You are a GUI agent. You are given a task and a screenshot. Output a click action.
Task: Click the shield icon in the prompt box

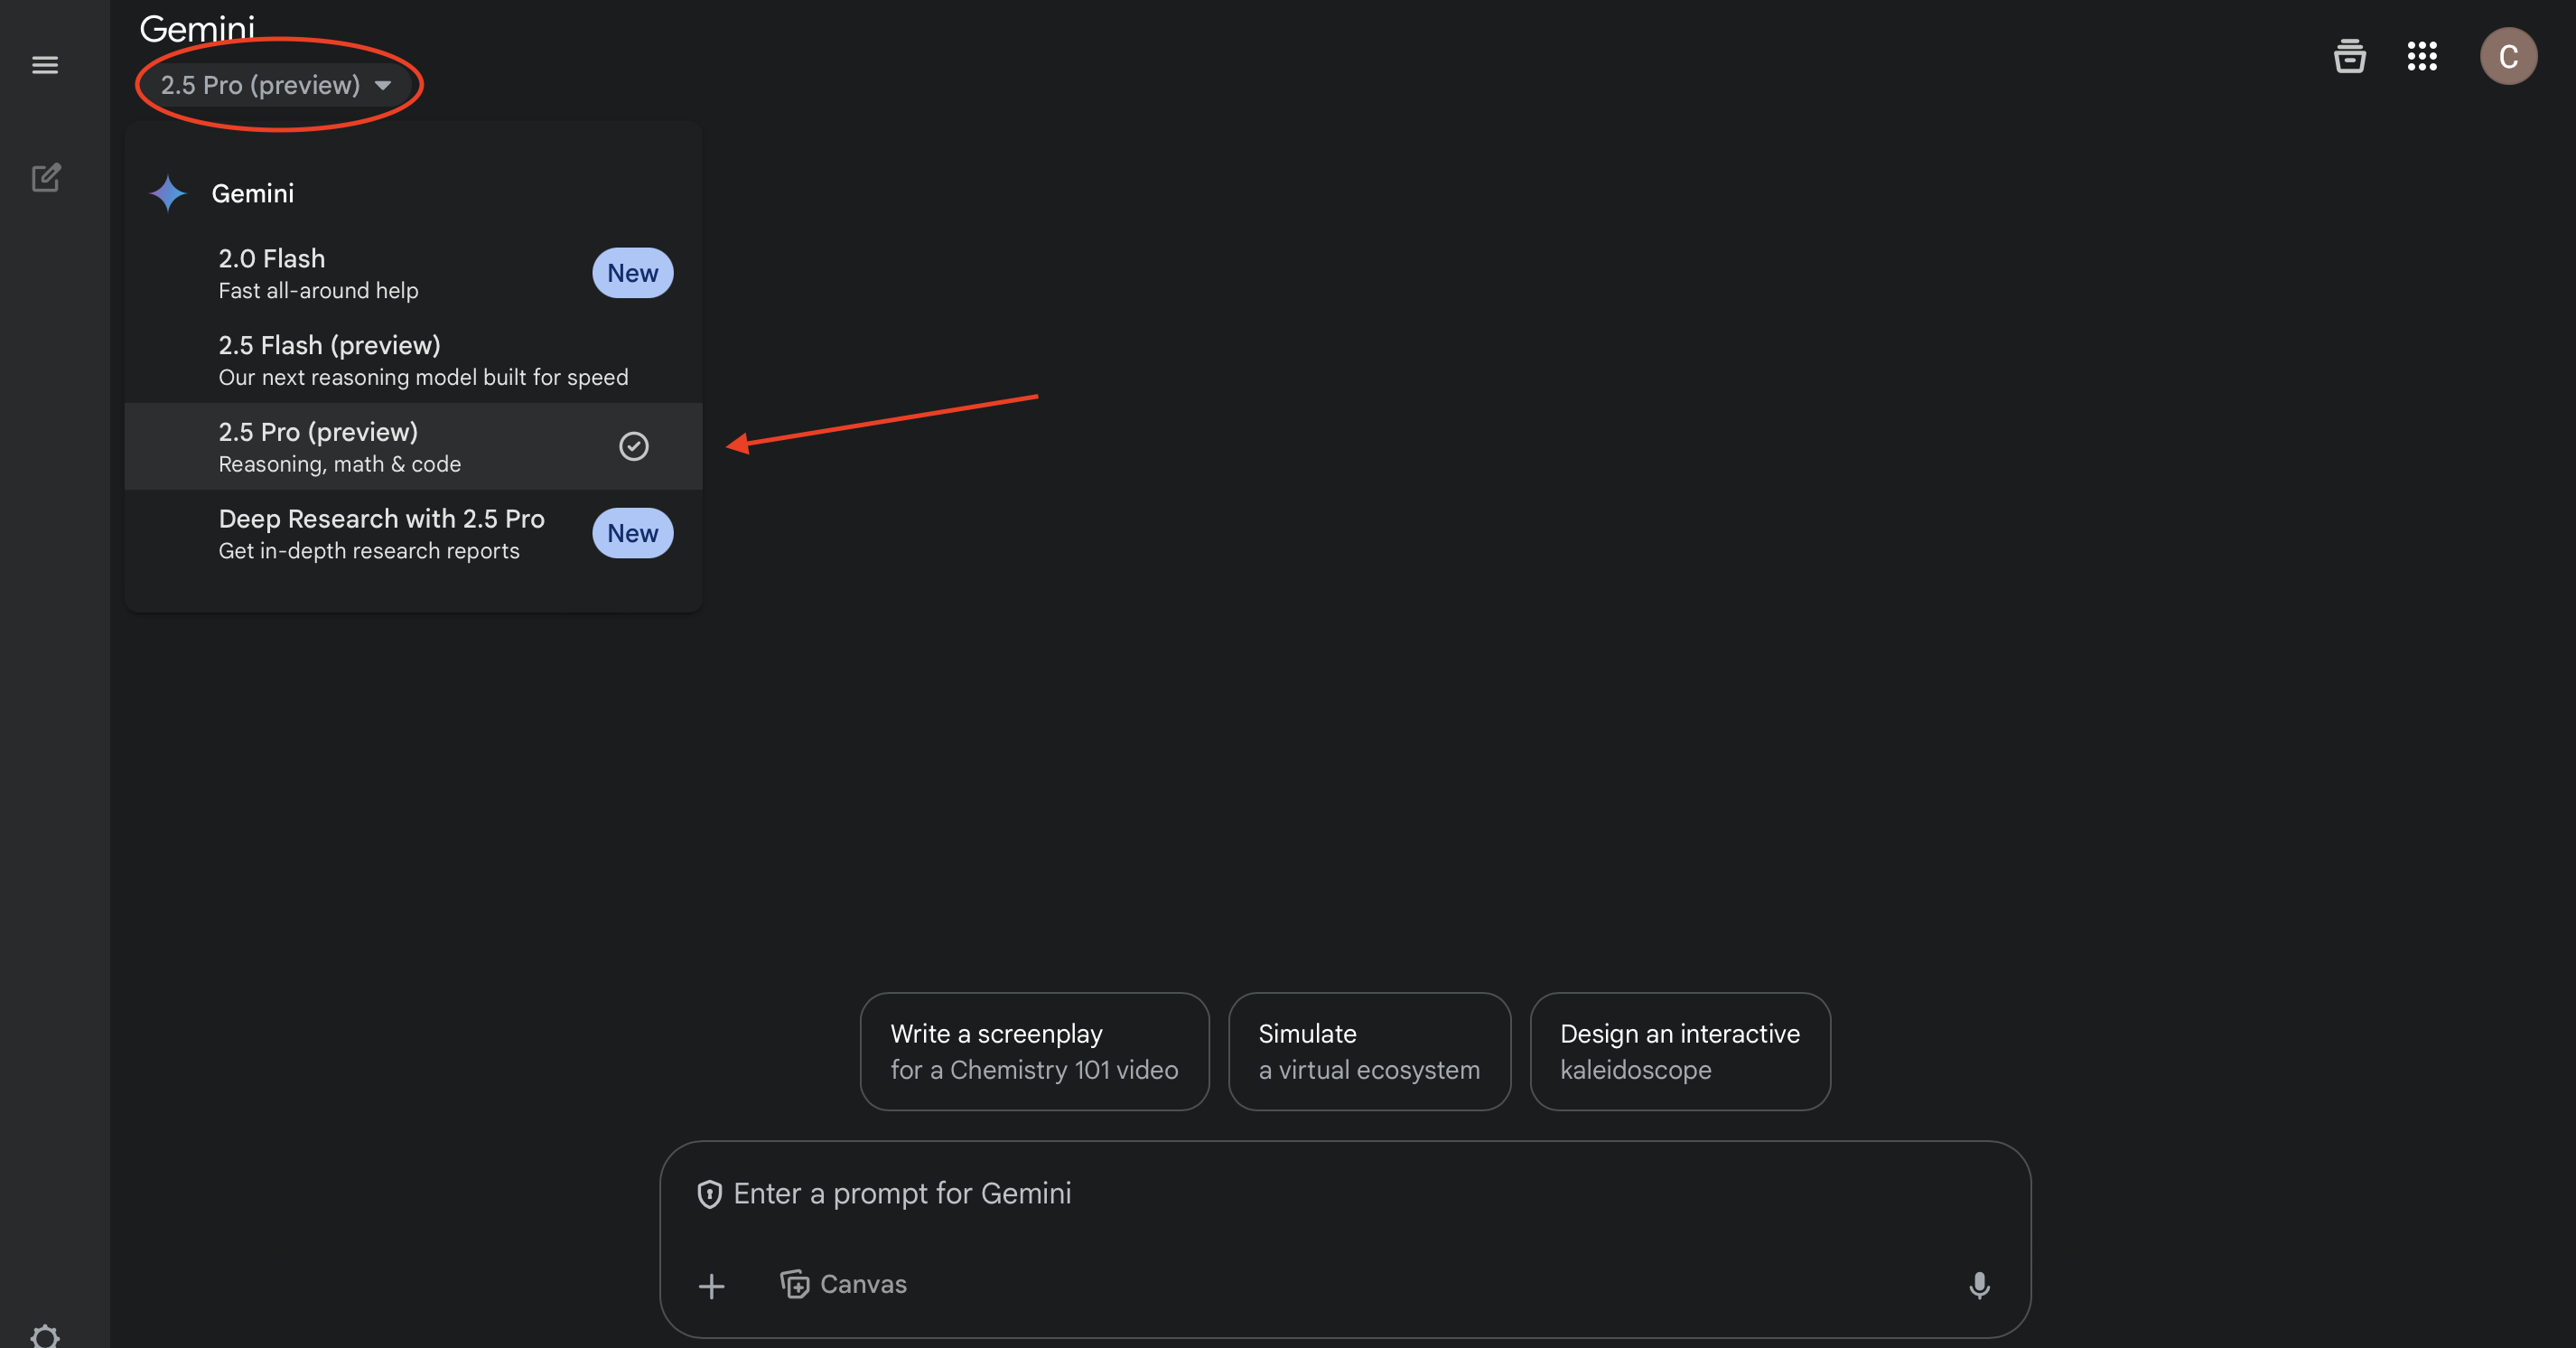click(709, 1194)
